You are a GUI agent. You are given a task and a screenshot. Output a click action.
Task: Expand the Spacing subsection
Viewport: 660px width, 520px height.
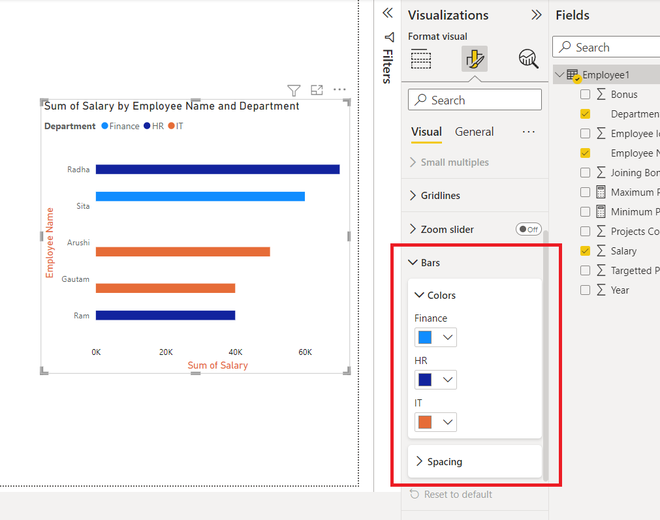[x=419, y=461]
